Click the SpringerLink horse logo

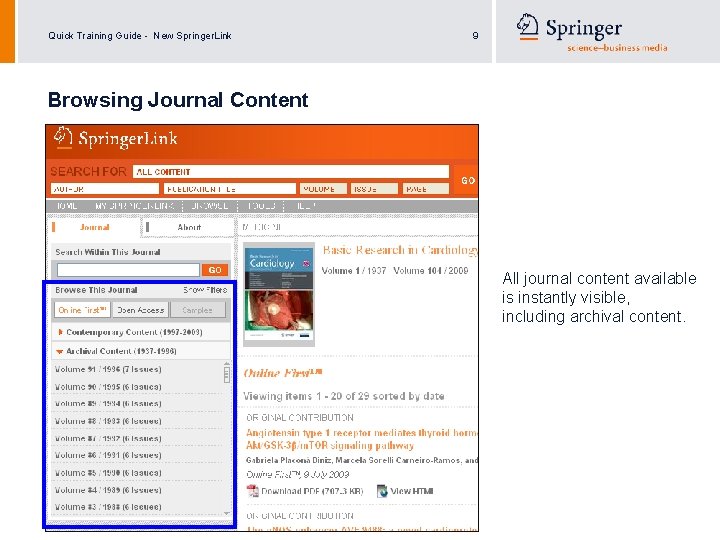coord(63,137)
